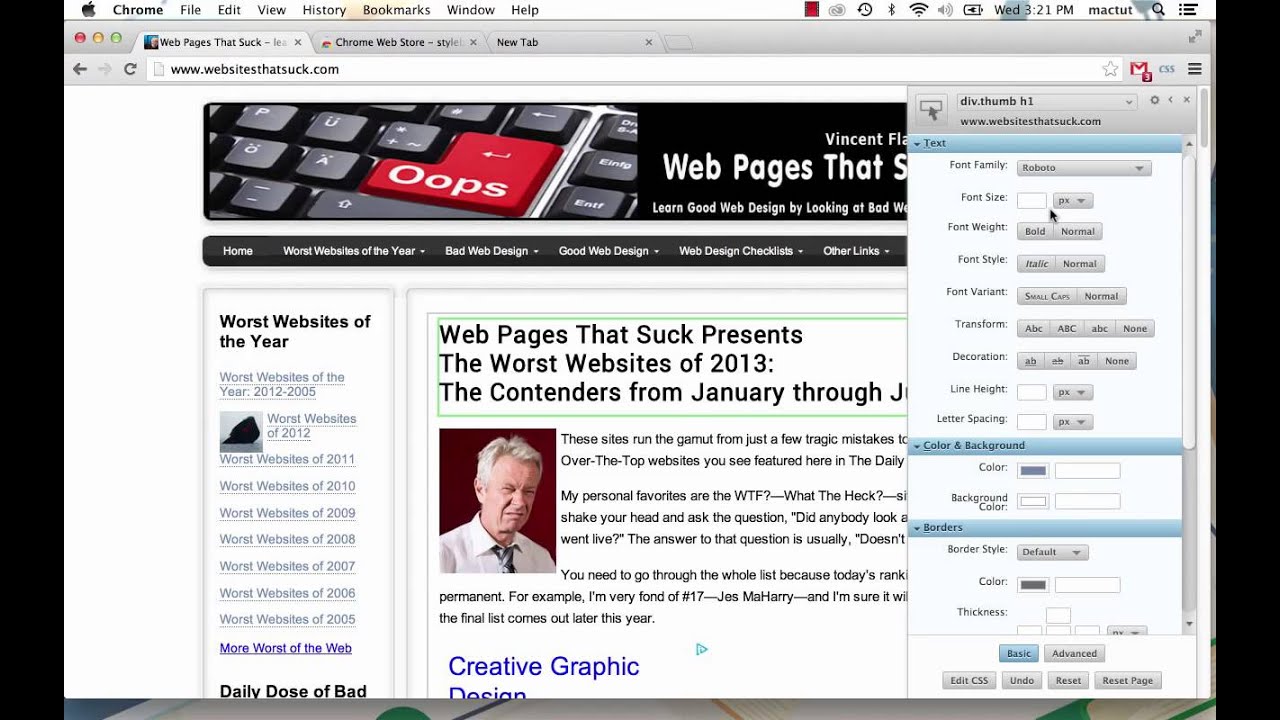
Task: Close the Chrome Web Store tab
Action: coord(473,42)
